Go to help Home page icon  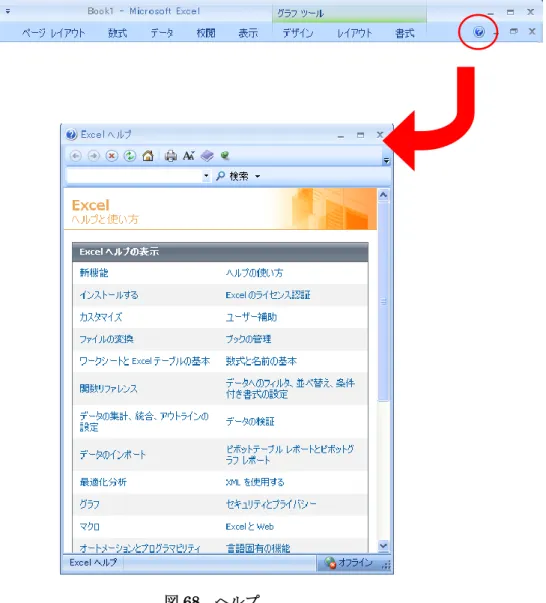[148, 156]
